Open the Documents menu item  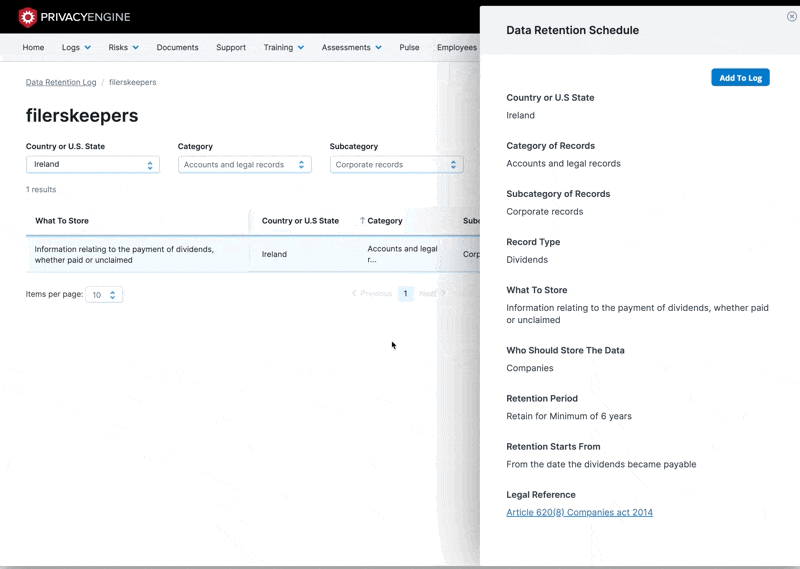coord(178,47)
